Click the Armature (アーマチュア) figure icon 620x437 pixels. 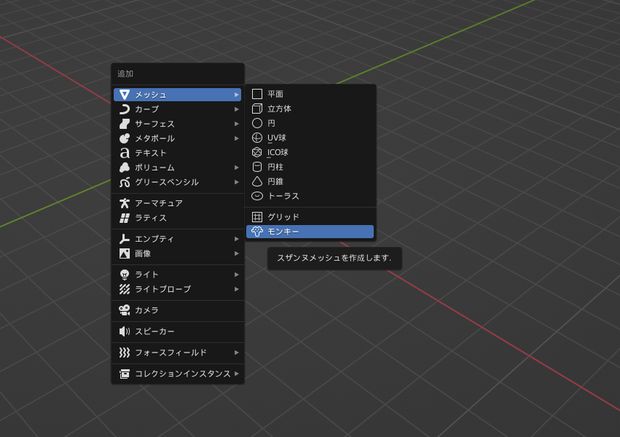pos(125,203)
